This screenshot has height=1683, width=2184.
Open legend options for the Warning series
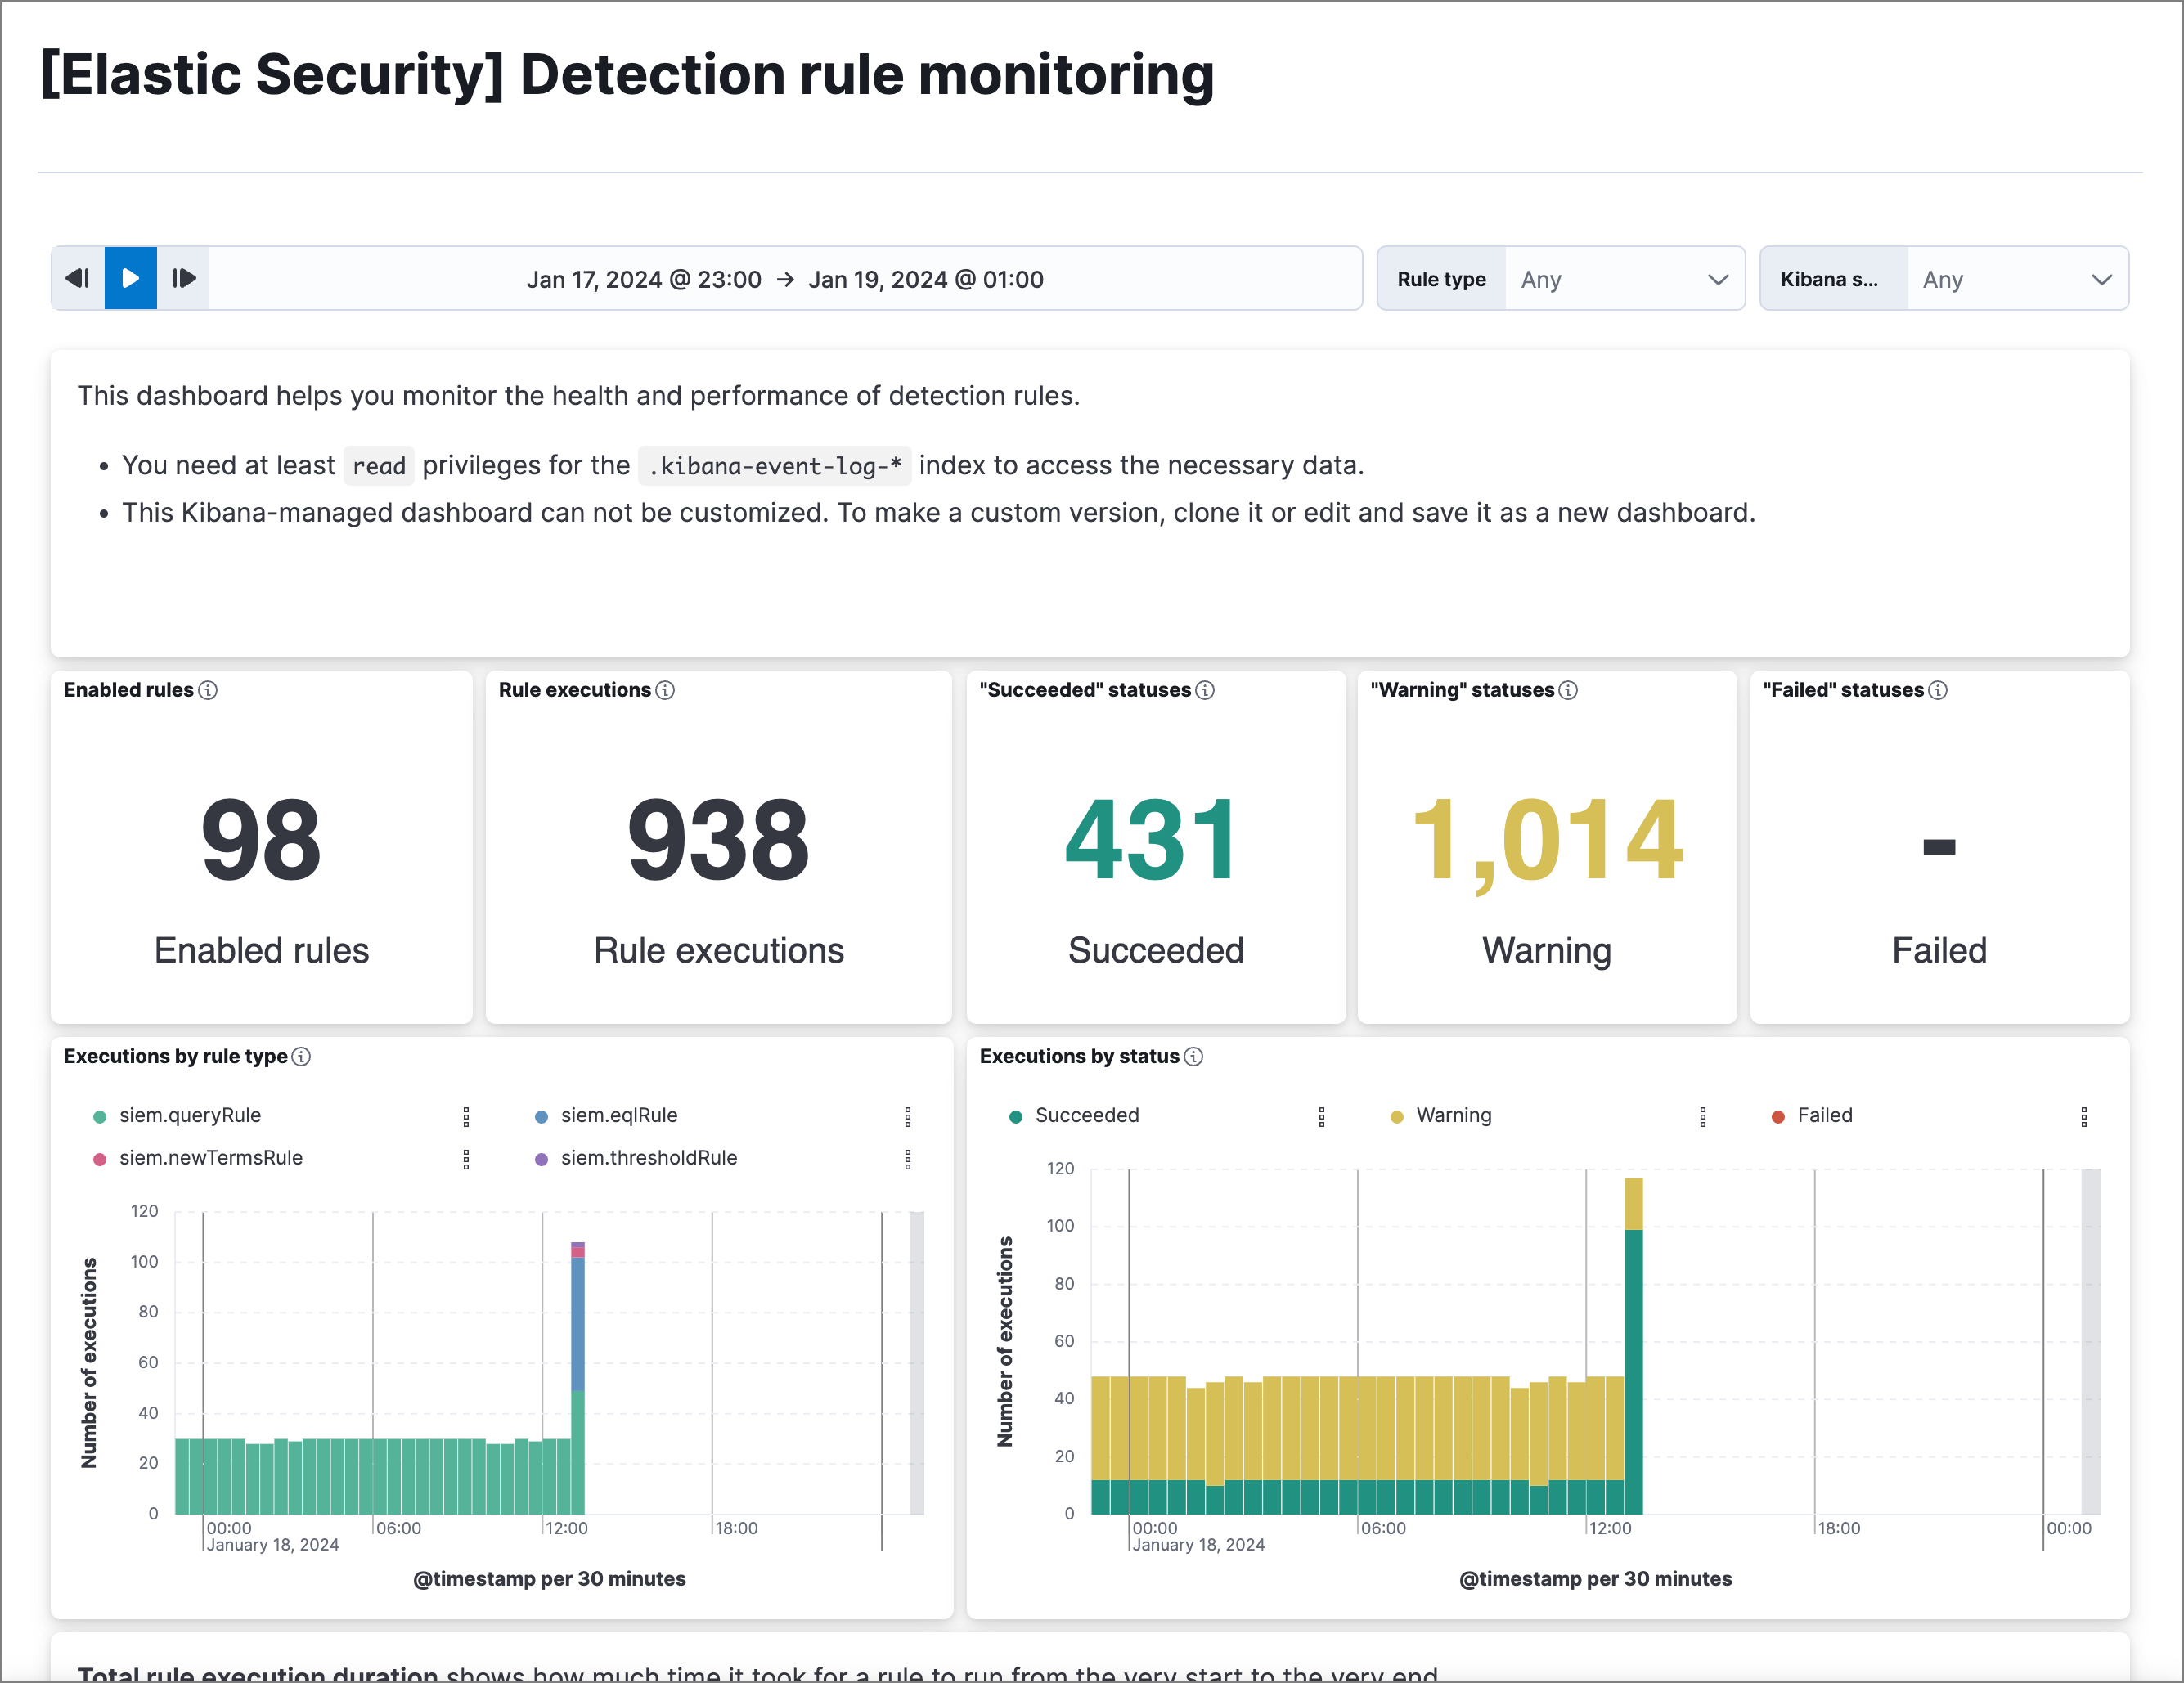click(x=1702, y=1115)
